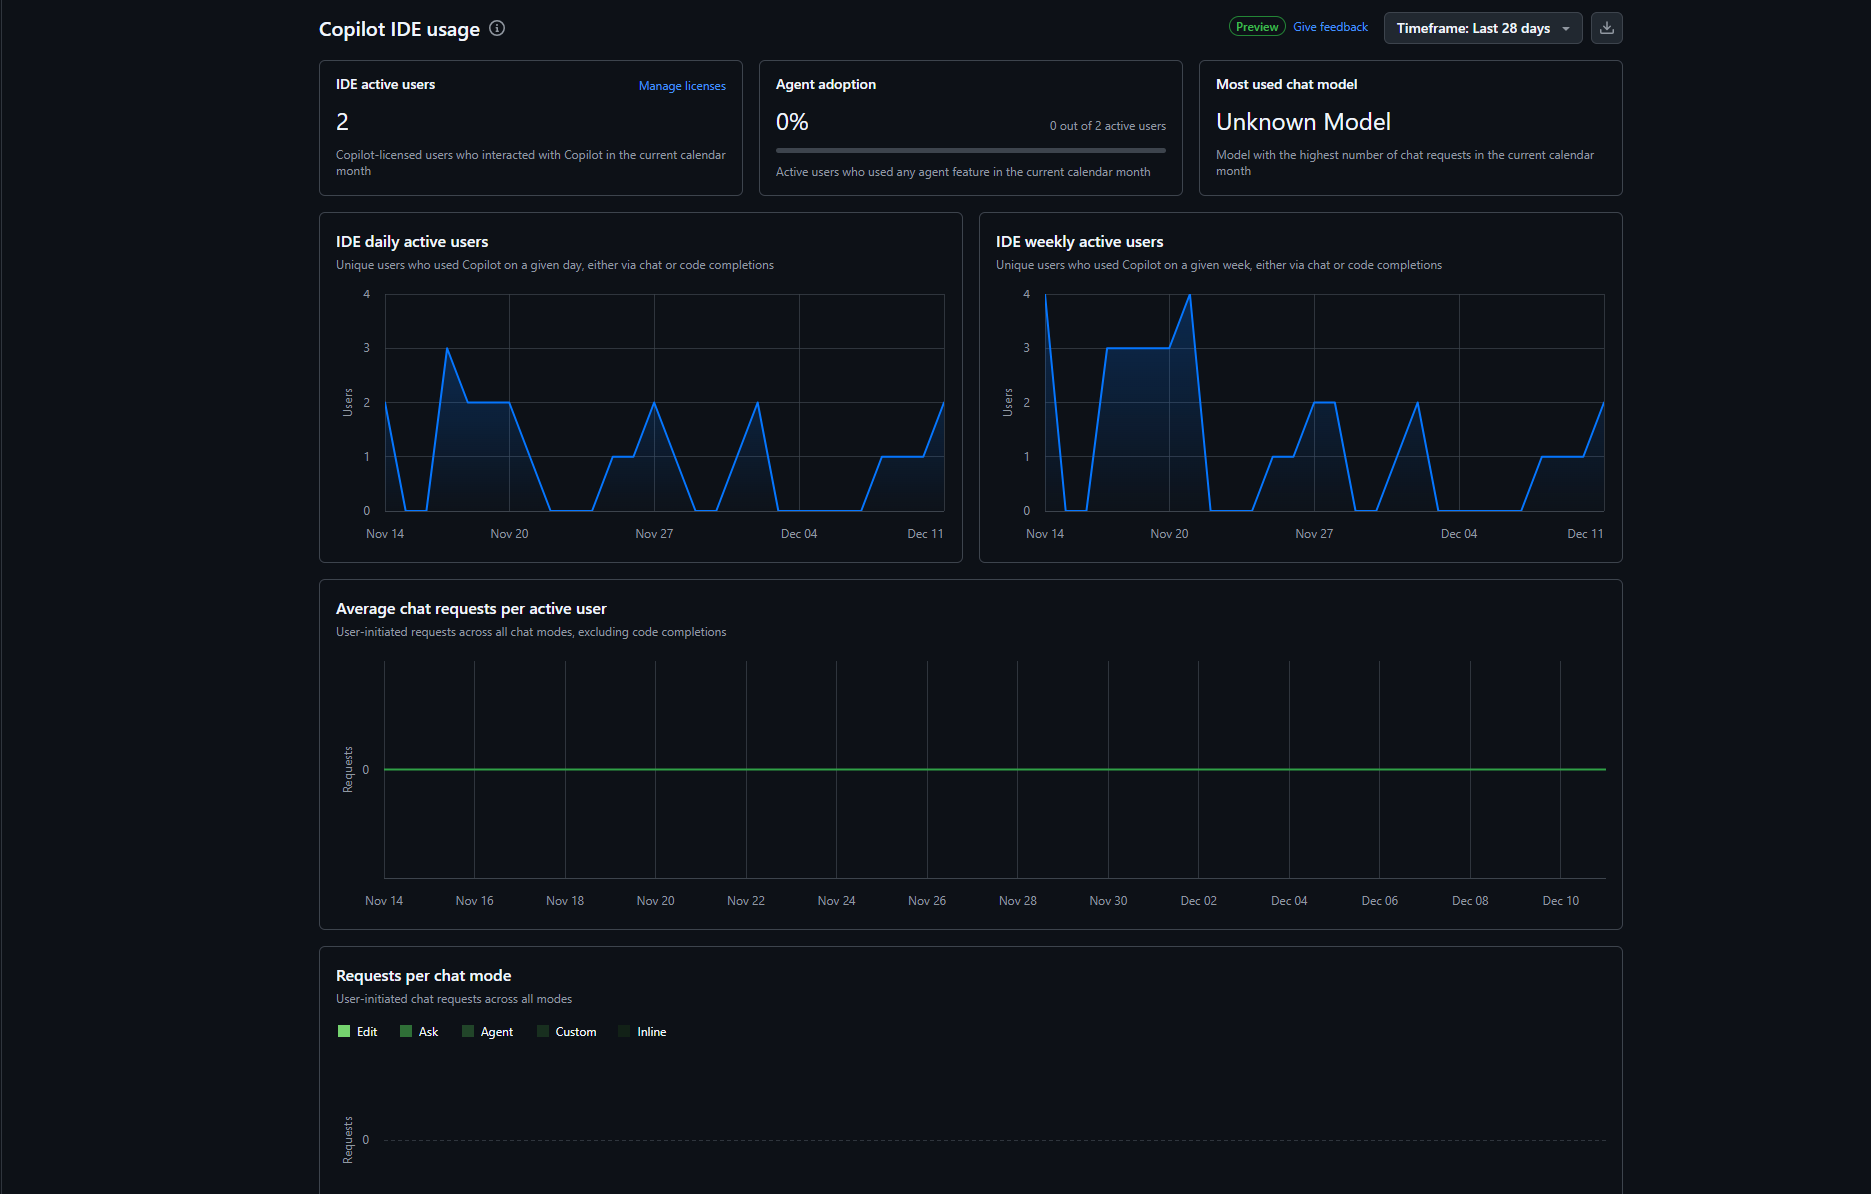Click the Agent adoption progress bar
This screenshot has height=1194, width=1871.
coord(971,151)
